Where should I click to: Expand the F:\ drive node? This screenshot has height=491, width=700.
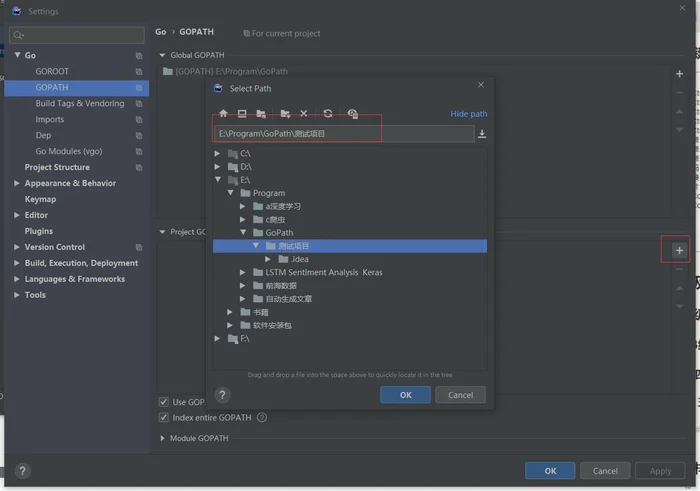point(217,338)
